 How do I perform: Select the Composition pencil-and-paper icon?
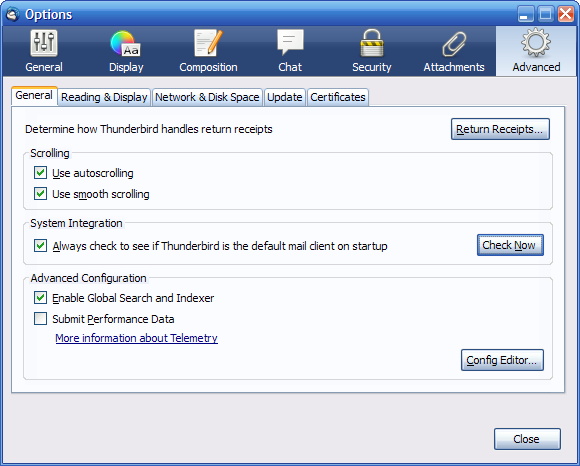click(x=208, y=43)
